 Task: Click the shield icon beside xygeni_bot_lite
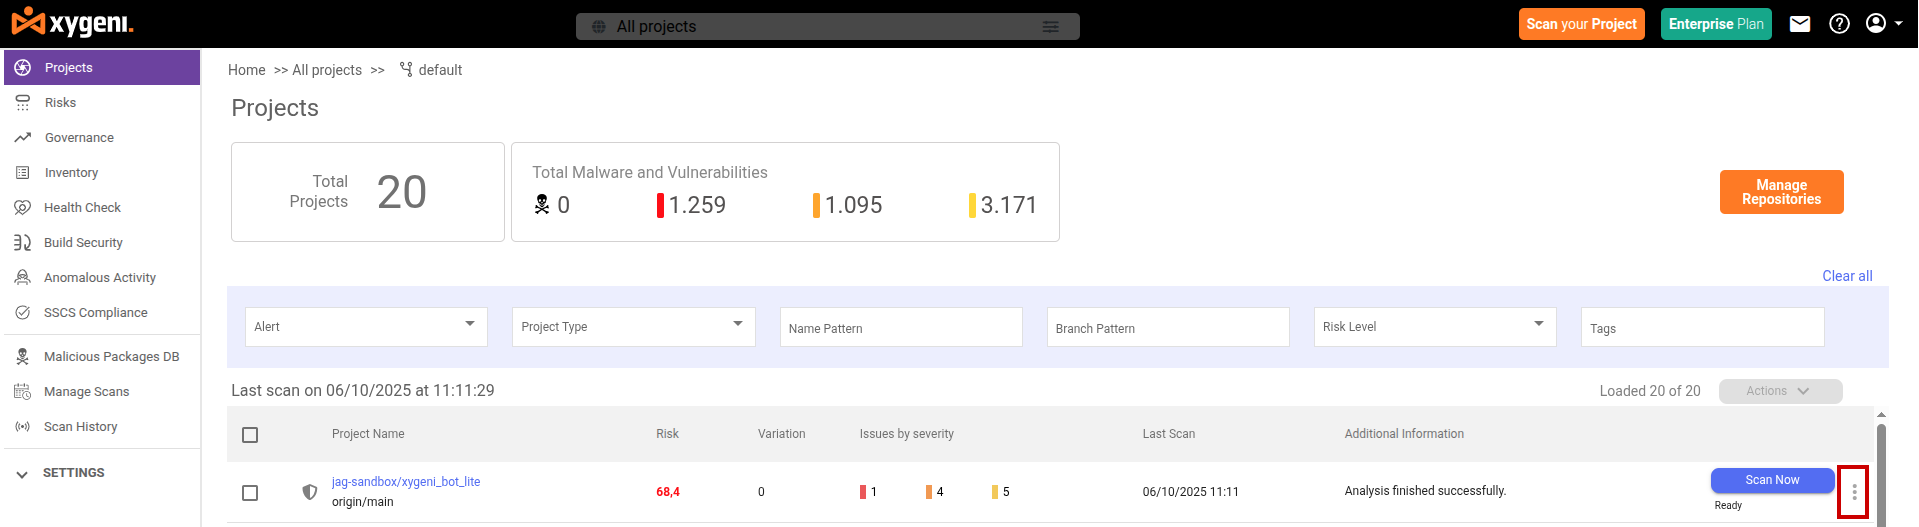pyautogui.click(x=310, y=492)
